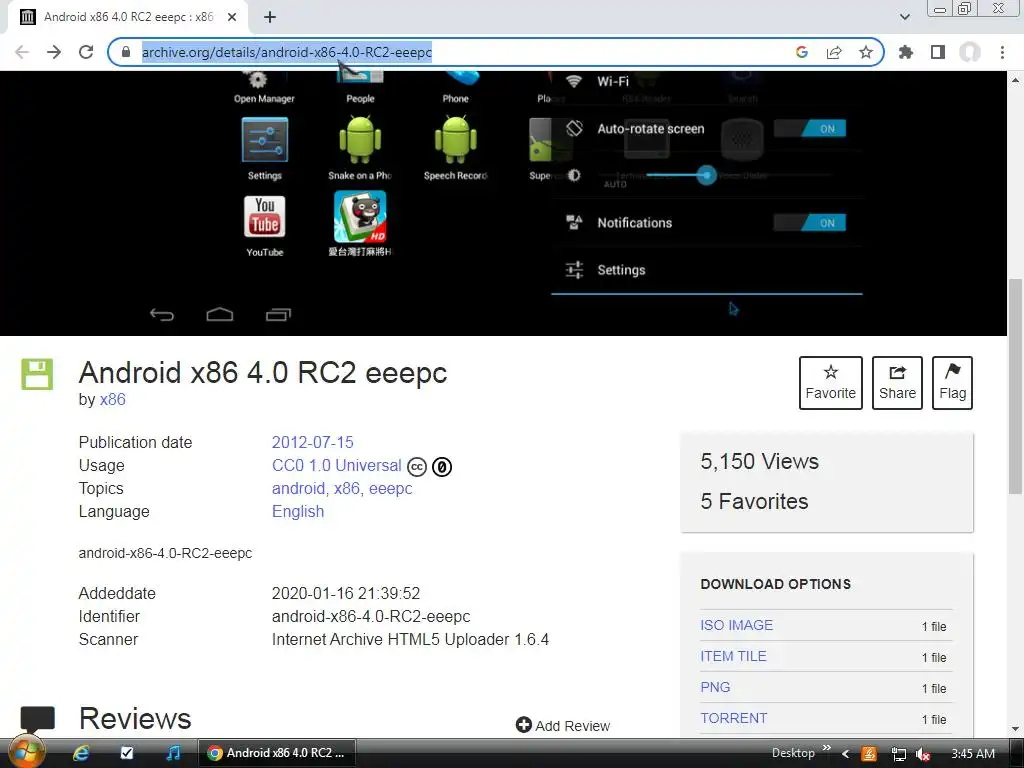Screen dimensions: 1024x768
Task: Expand the Desktop toolbar chevron
Action: [x=827, y=748]
